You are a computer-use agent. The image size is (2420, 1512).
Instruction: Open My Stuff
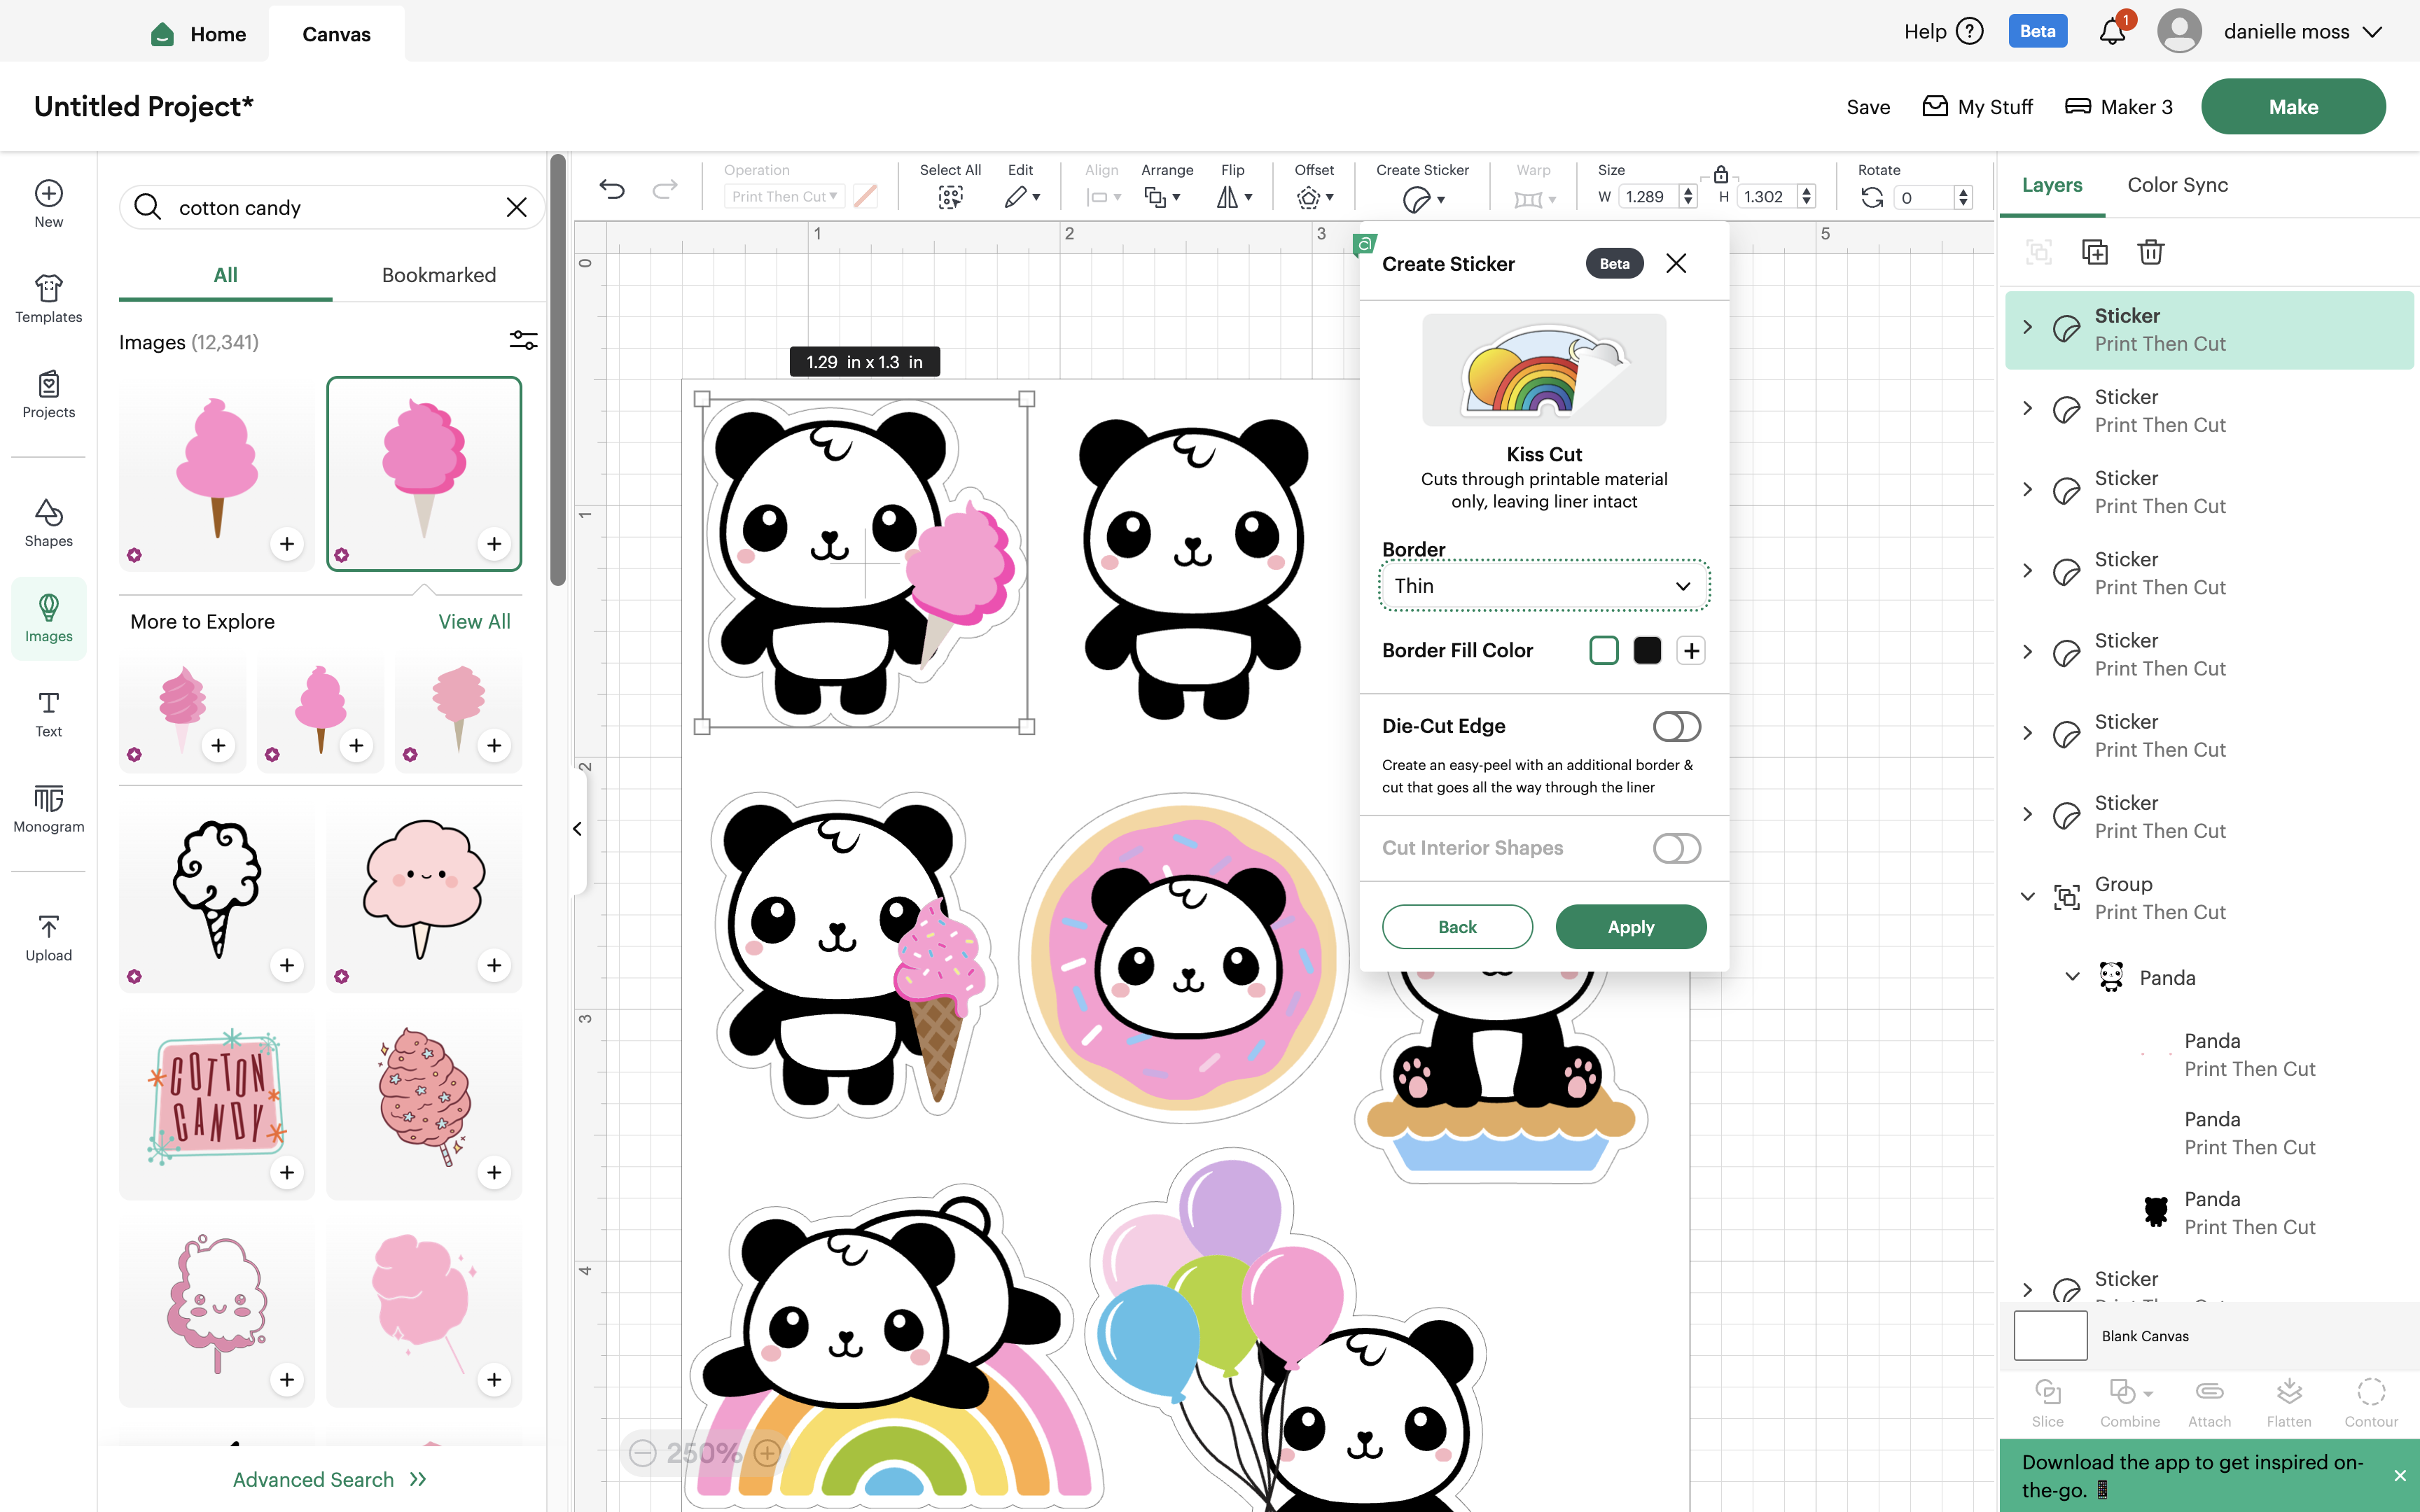click(1977, 107)
